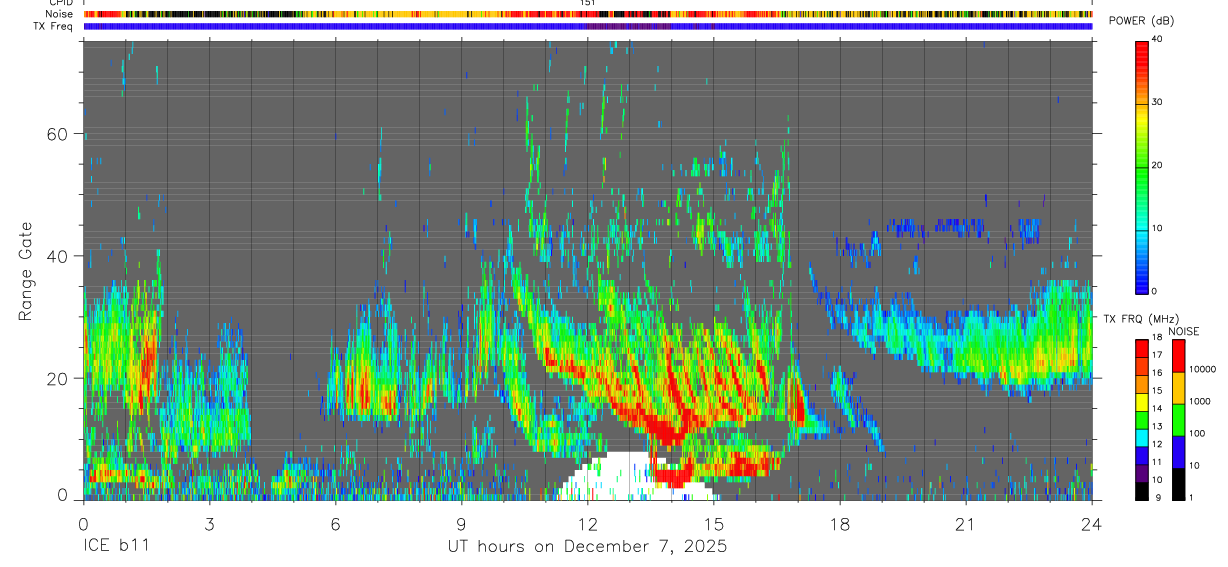Image resolution: width=1228 pixels, height=567 pixels.
Task: Click the '60' tick on the Range Gate axis
Action: pyautogui.click(x=56, y=134)
